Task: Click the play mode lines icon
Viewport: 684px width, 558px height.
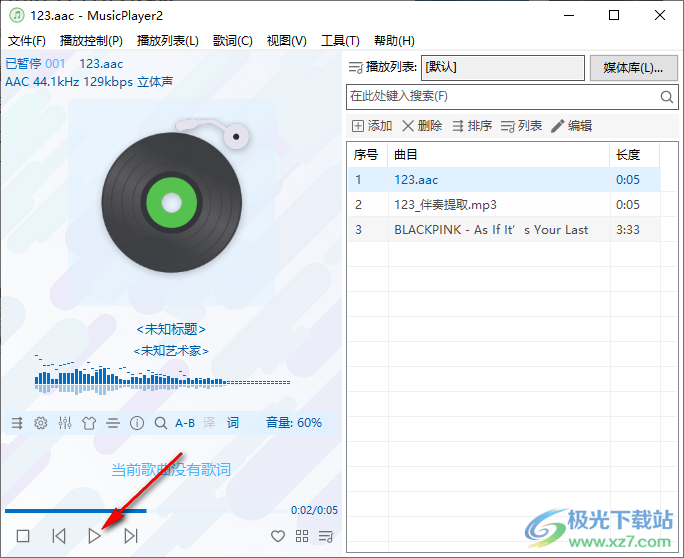Action: 113,423
